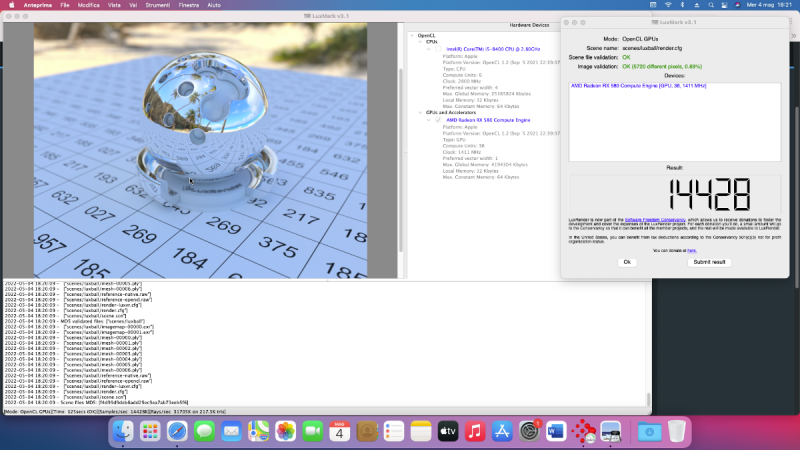Open Reminders app in dock
This screenshot has width=800, height=450.
coord(394,432)
